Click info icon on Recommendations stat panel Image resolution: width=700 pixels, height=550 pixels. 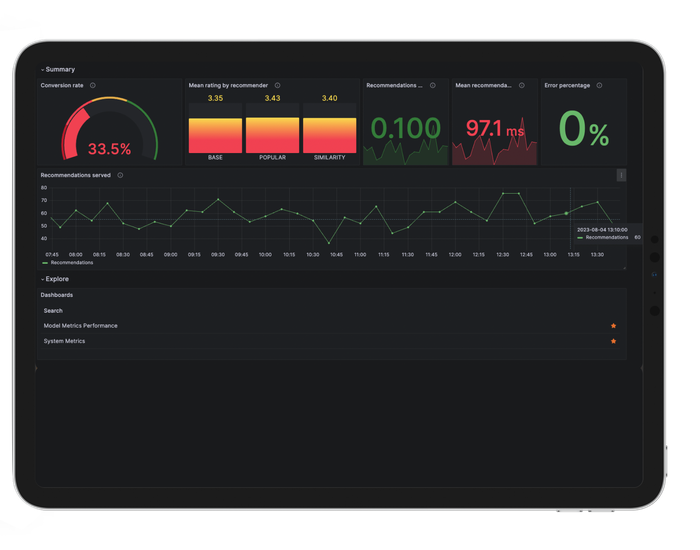[433, 86]
